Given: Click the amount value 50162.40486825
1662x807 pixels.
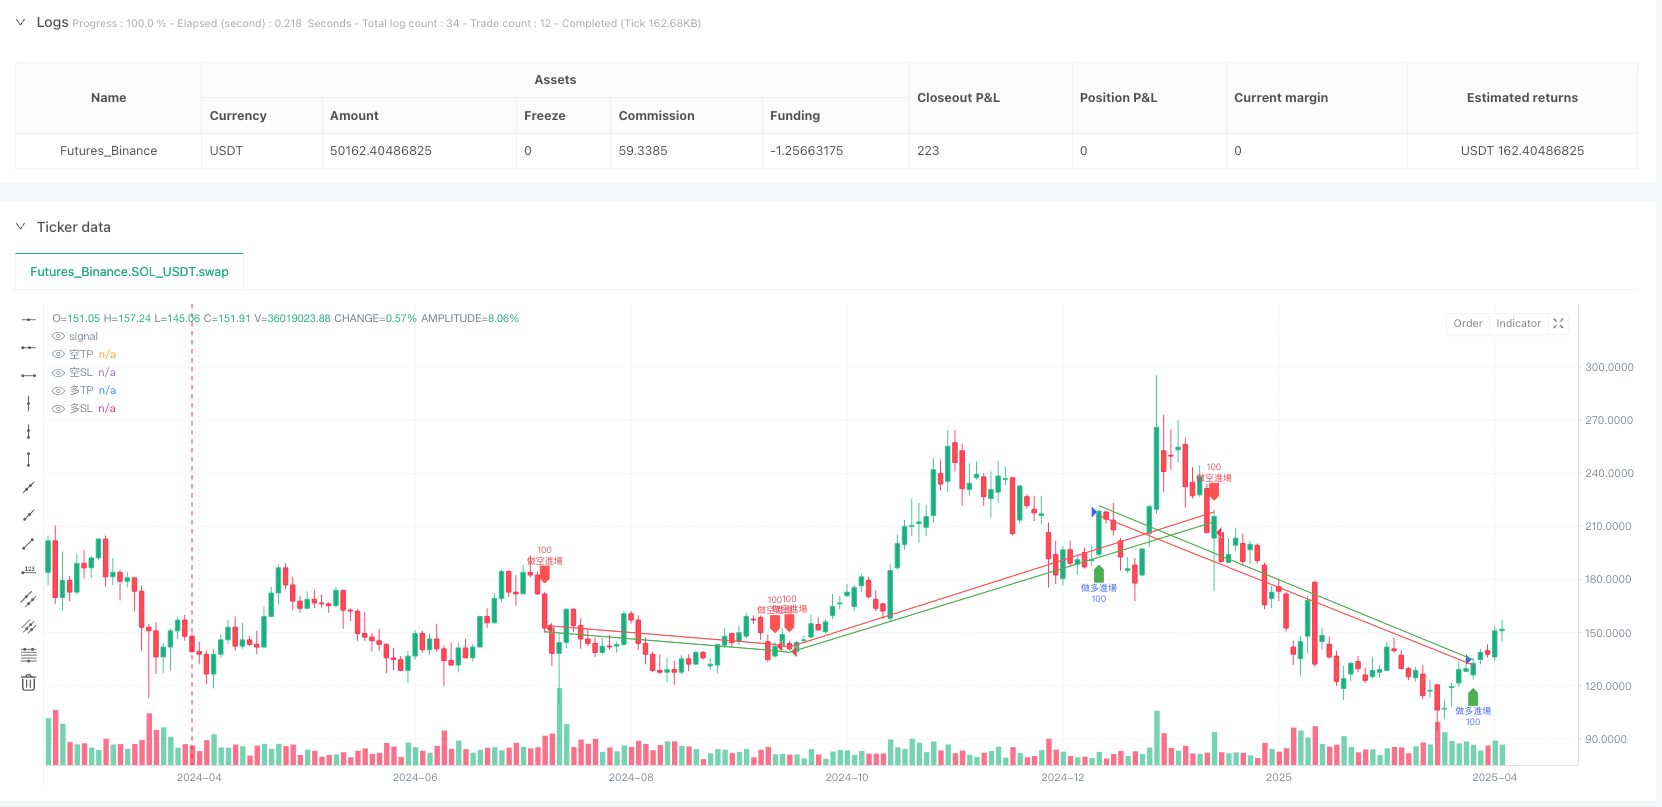Looking at the screenshot, I should point(381,151).
